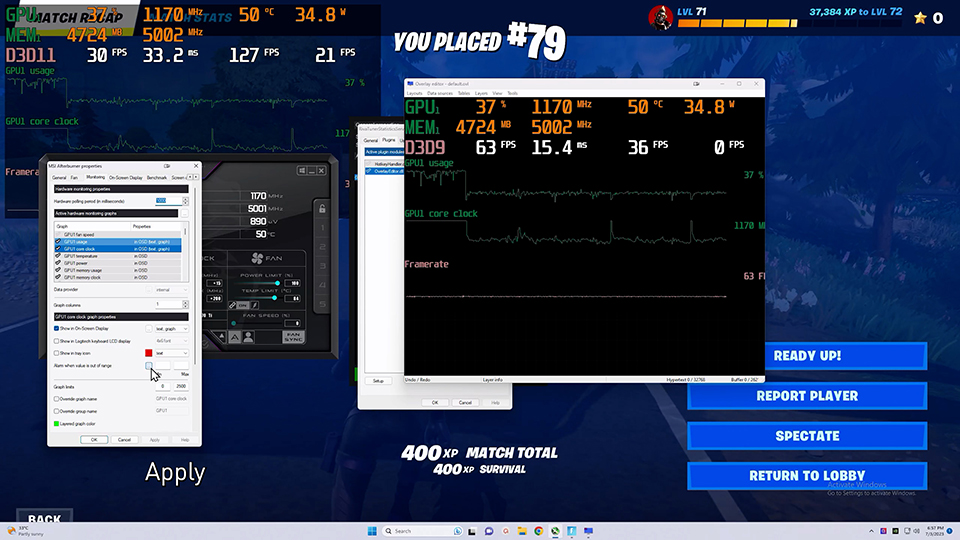Check Override graph name option
This screenshot has width=960, height=540.
(x=56, y=399)
